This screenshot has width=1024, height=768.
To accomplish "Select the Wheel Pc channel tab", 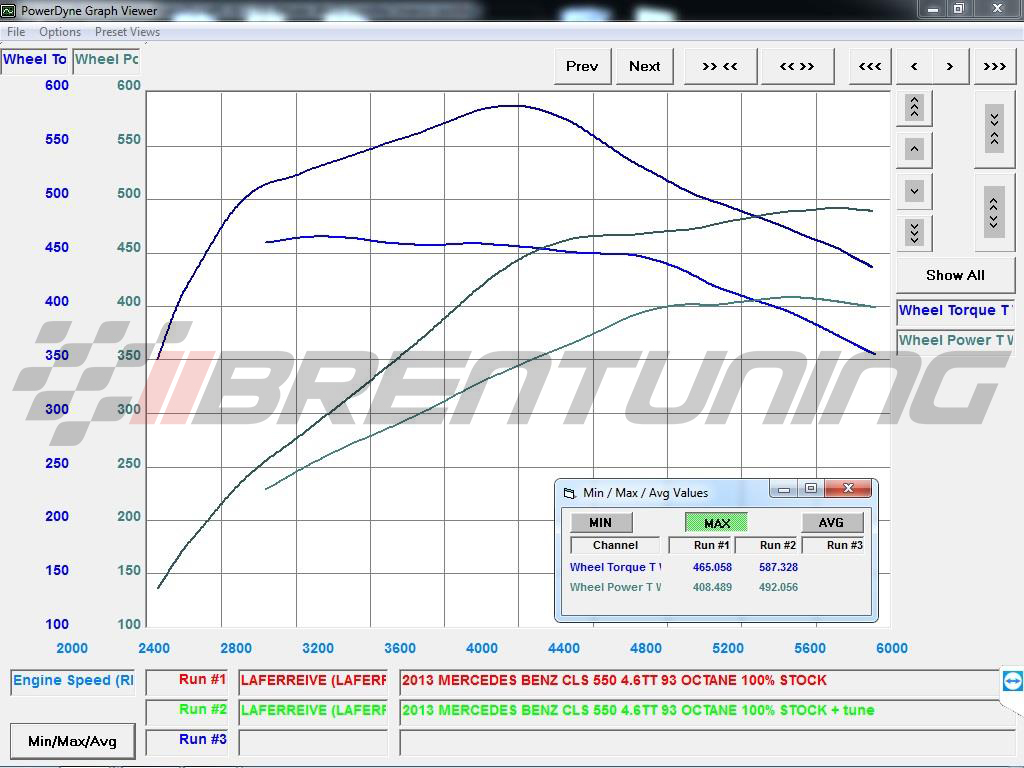I will (106, 60).
